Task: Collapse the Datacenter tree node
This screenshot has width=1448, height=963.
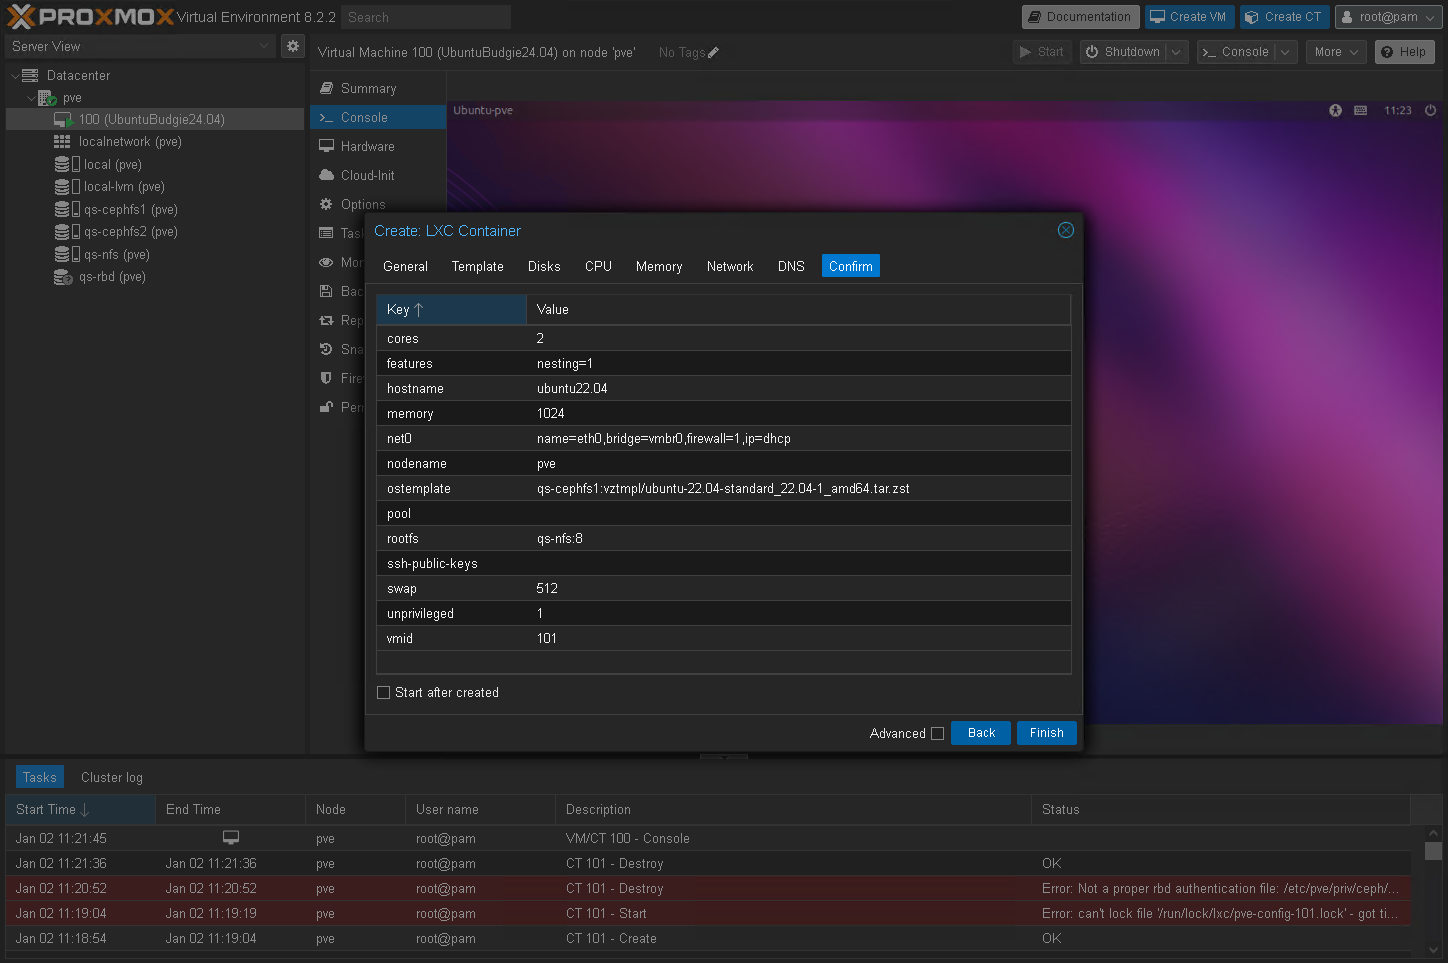Action: (15, 76)
